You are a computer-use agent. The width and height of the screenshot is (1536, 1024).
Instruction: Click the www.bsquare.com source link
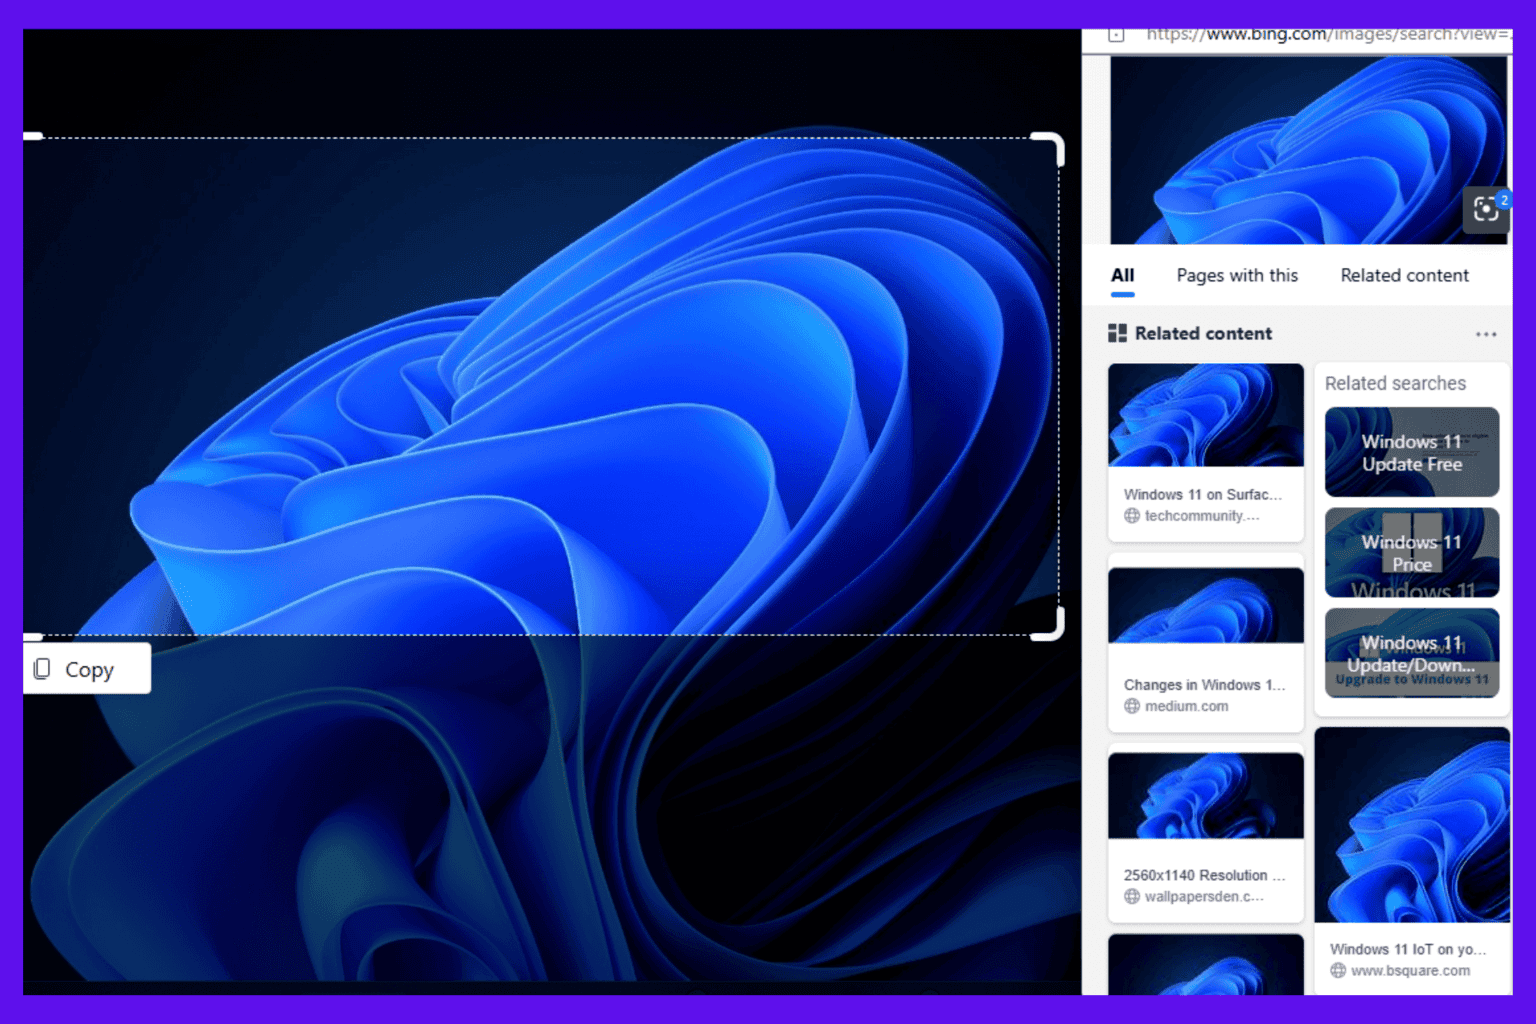(1410, 970)
